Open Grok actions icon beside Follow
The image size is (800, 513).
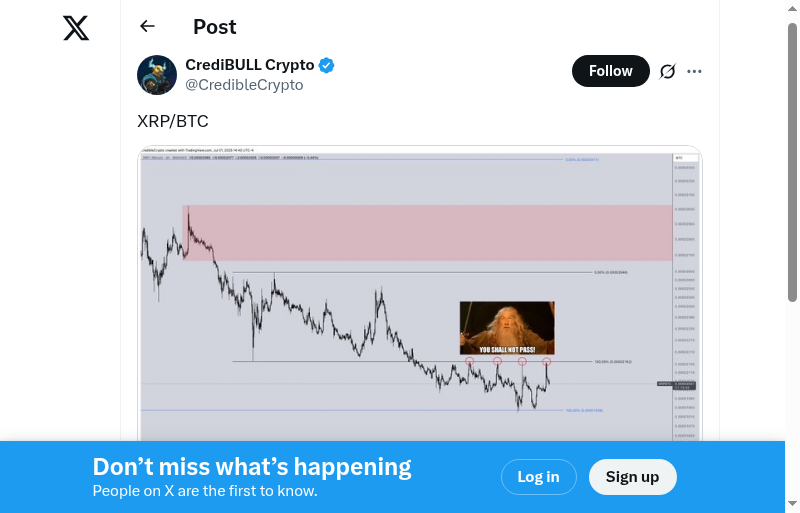pyautogui.click(x=667, y=71)
